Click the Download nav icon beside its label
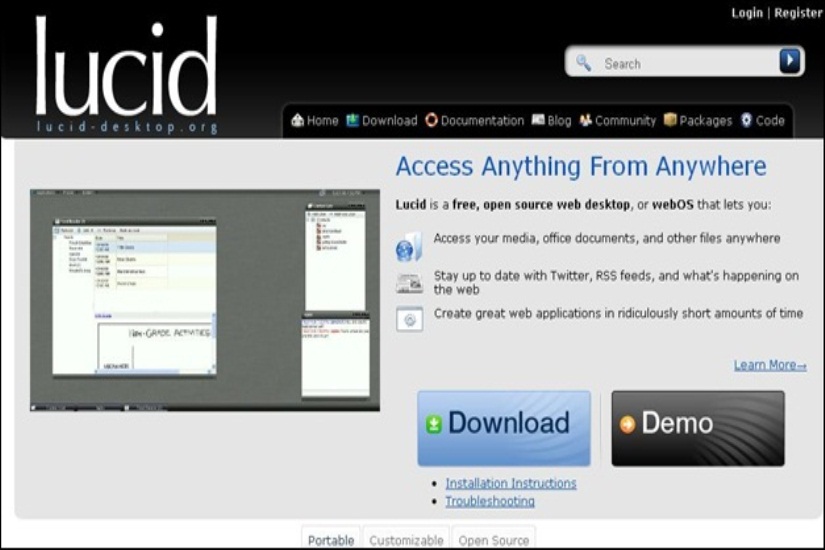This screenshot has width=825, height=550. tap(353, 120)
